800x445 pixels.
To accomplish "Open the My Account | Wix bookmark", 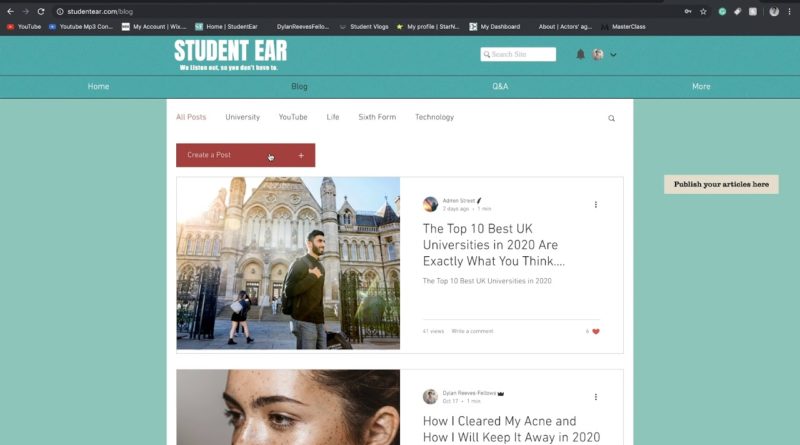I will pyautogui.click(x=154, y=27).
